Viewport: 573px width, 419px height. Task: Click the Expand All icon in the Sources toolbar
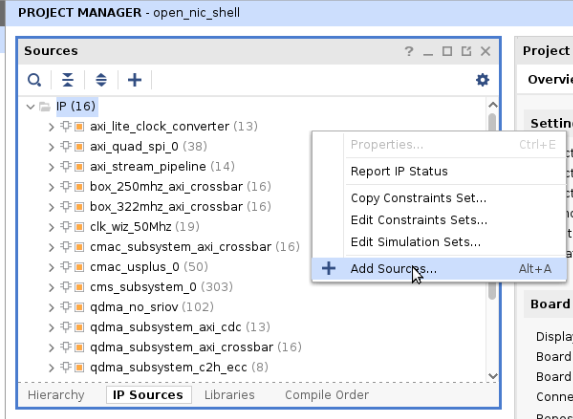[x=101, y=80]
